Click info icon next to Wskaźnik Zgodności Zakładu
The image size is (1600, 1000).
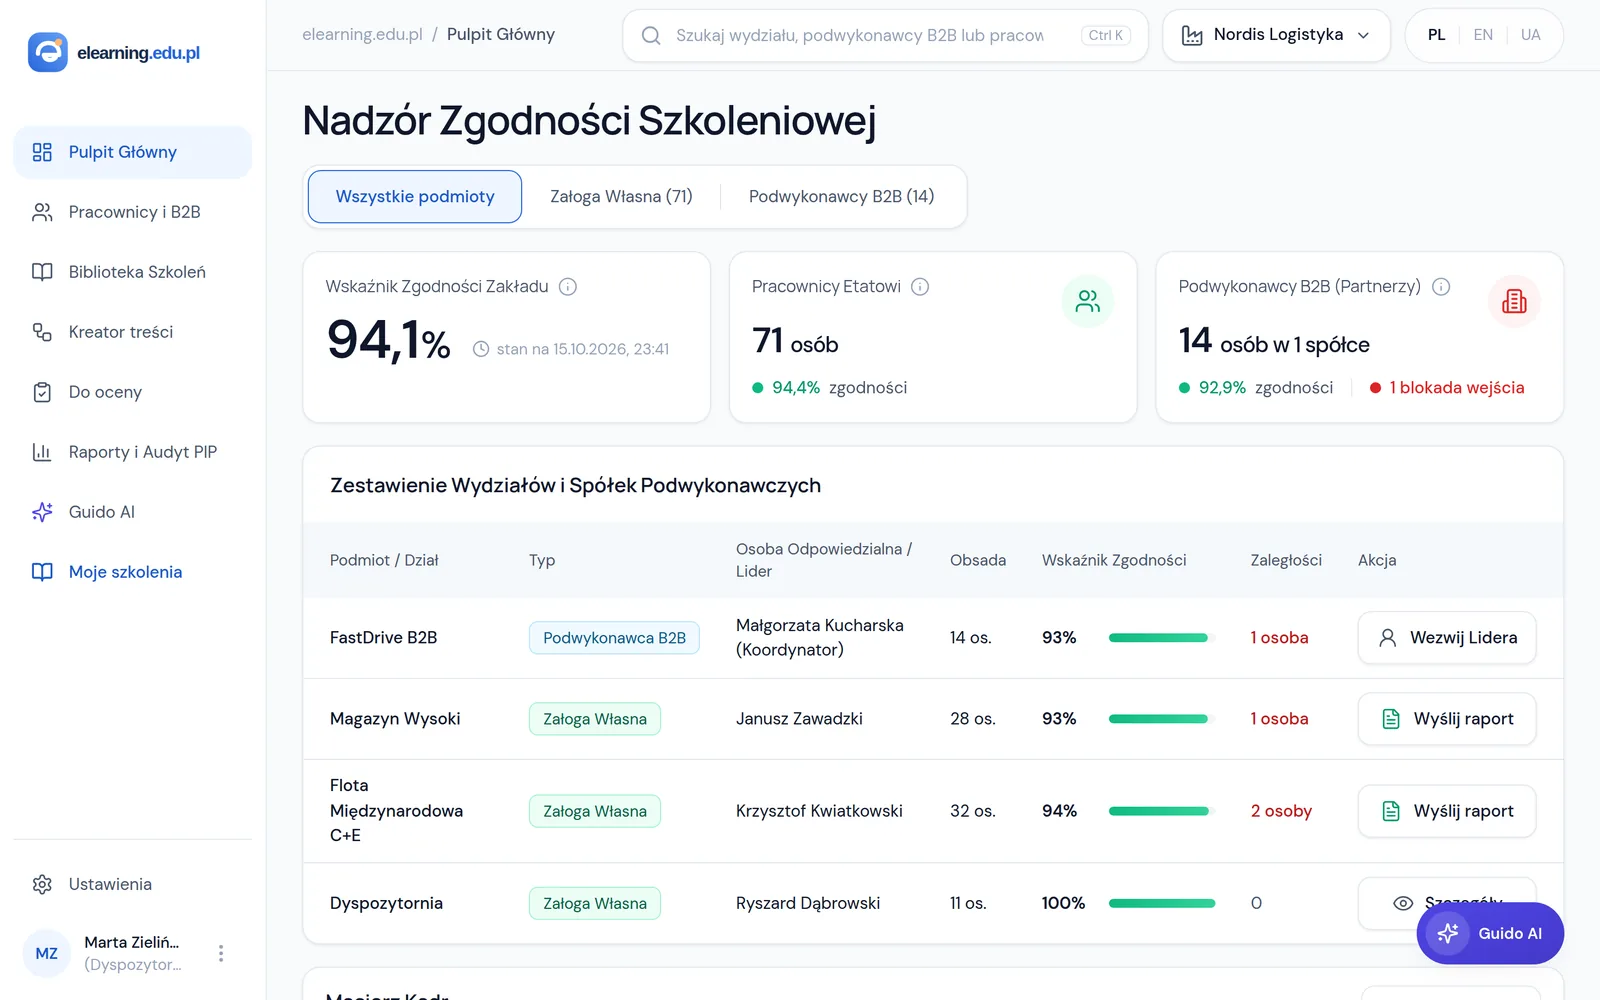(568, 287)
